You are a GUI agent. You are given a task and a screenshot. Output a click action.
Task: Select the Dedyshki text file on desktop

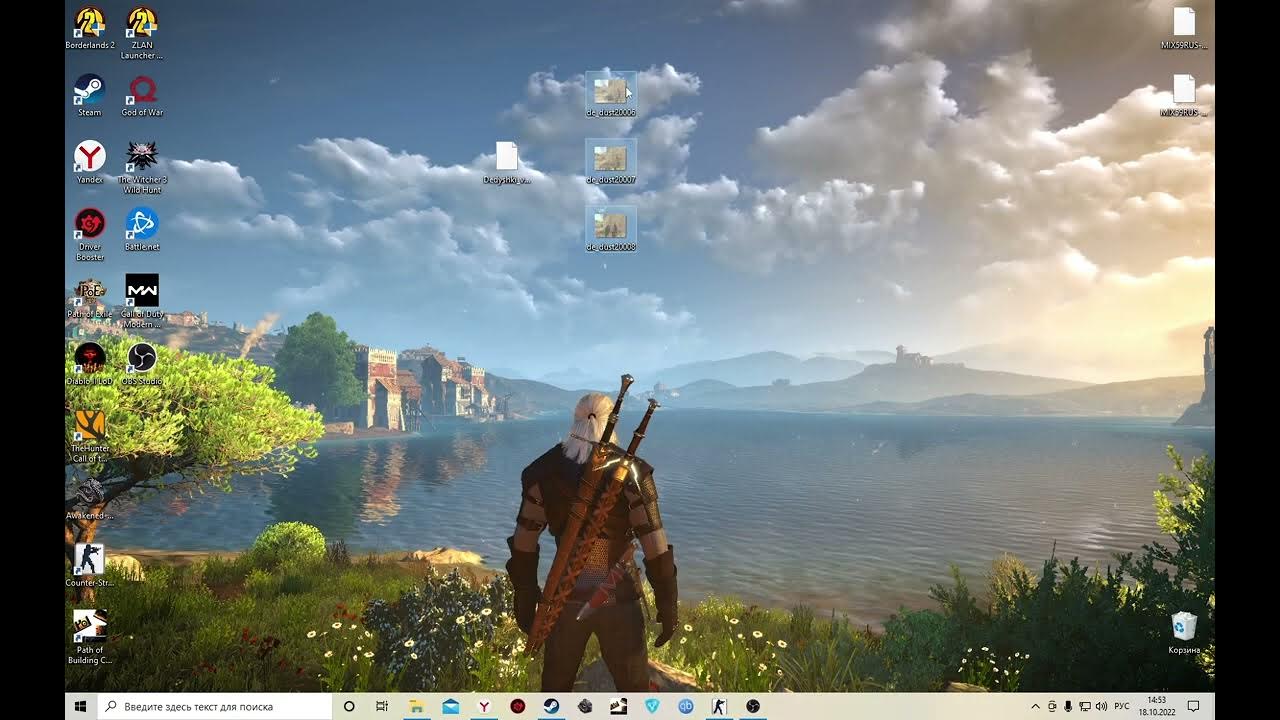507,162
